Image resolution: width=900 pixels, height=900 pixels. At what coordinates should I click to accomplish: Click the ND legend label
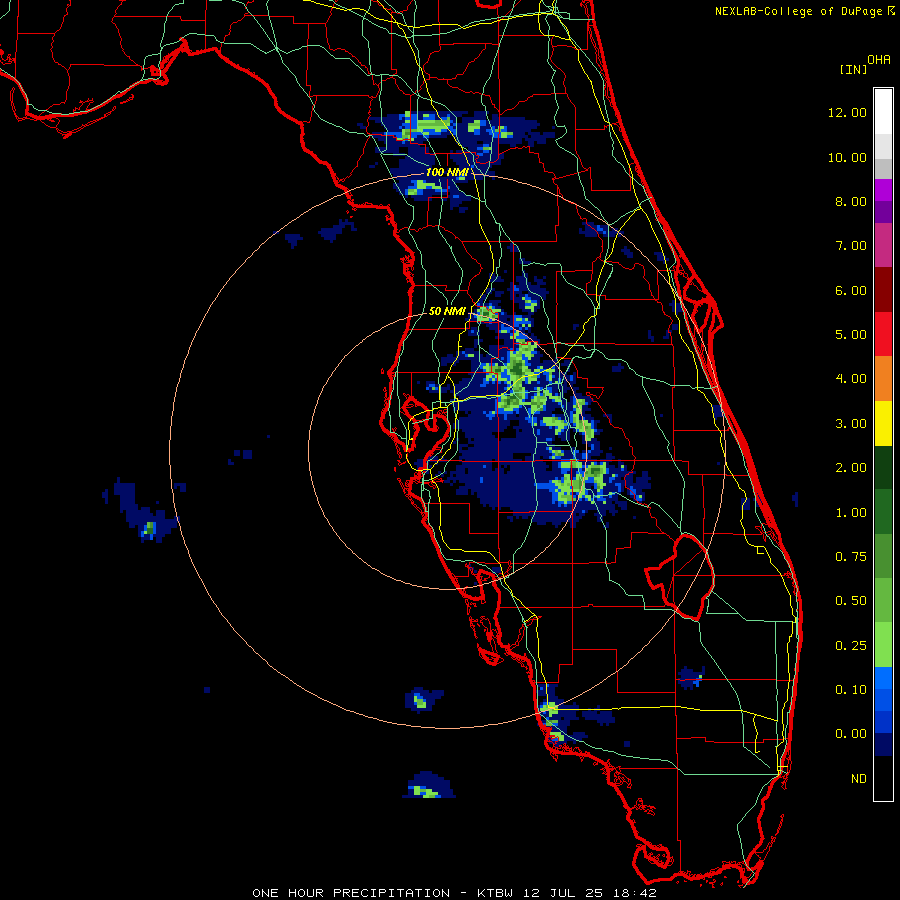pyautogui.click(x=859, y=779)
